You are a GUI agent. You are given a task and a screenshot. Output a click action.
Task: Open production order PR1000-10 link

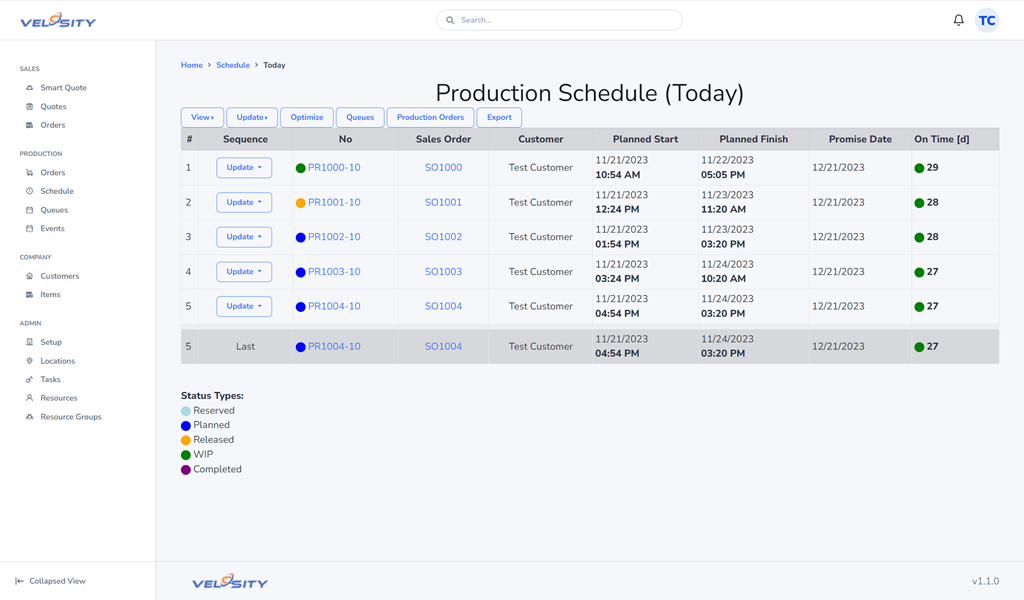[x=334, y=168]
